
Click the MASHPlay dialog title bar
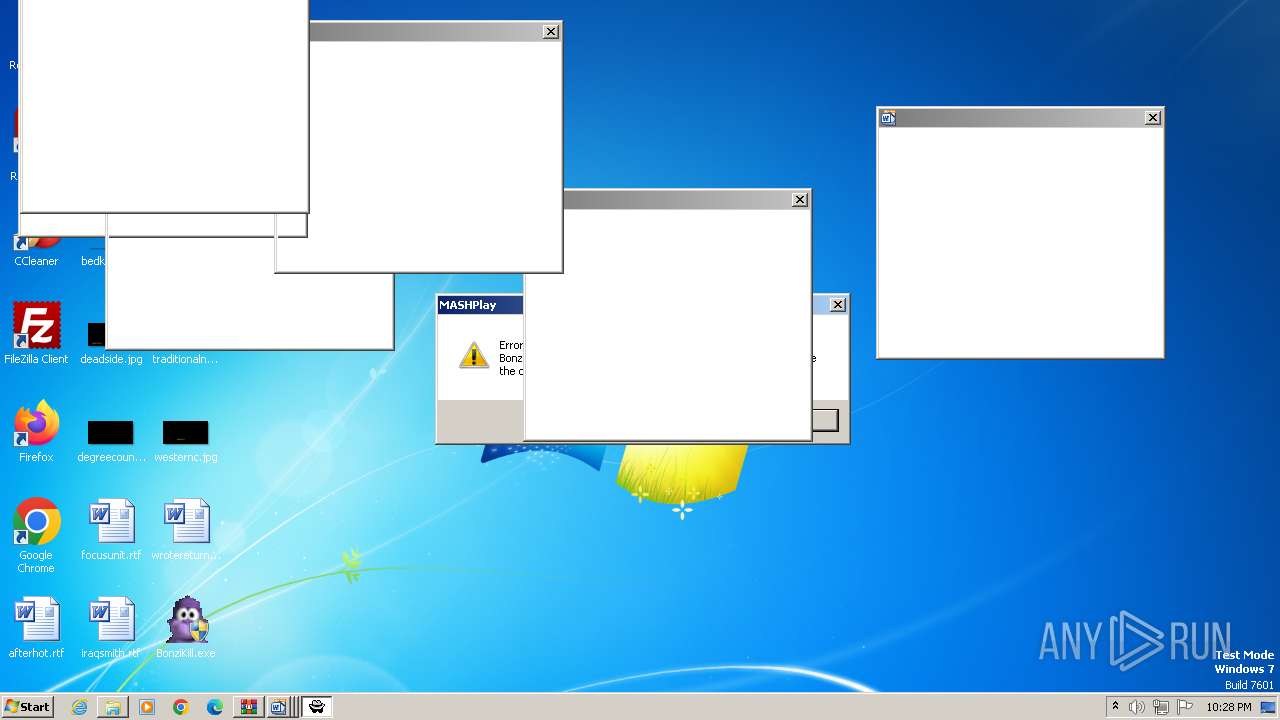click(x=480, y=305)
